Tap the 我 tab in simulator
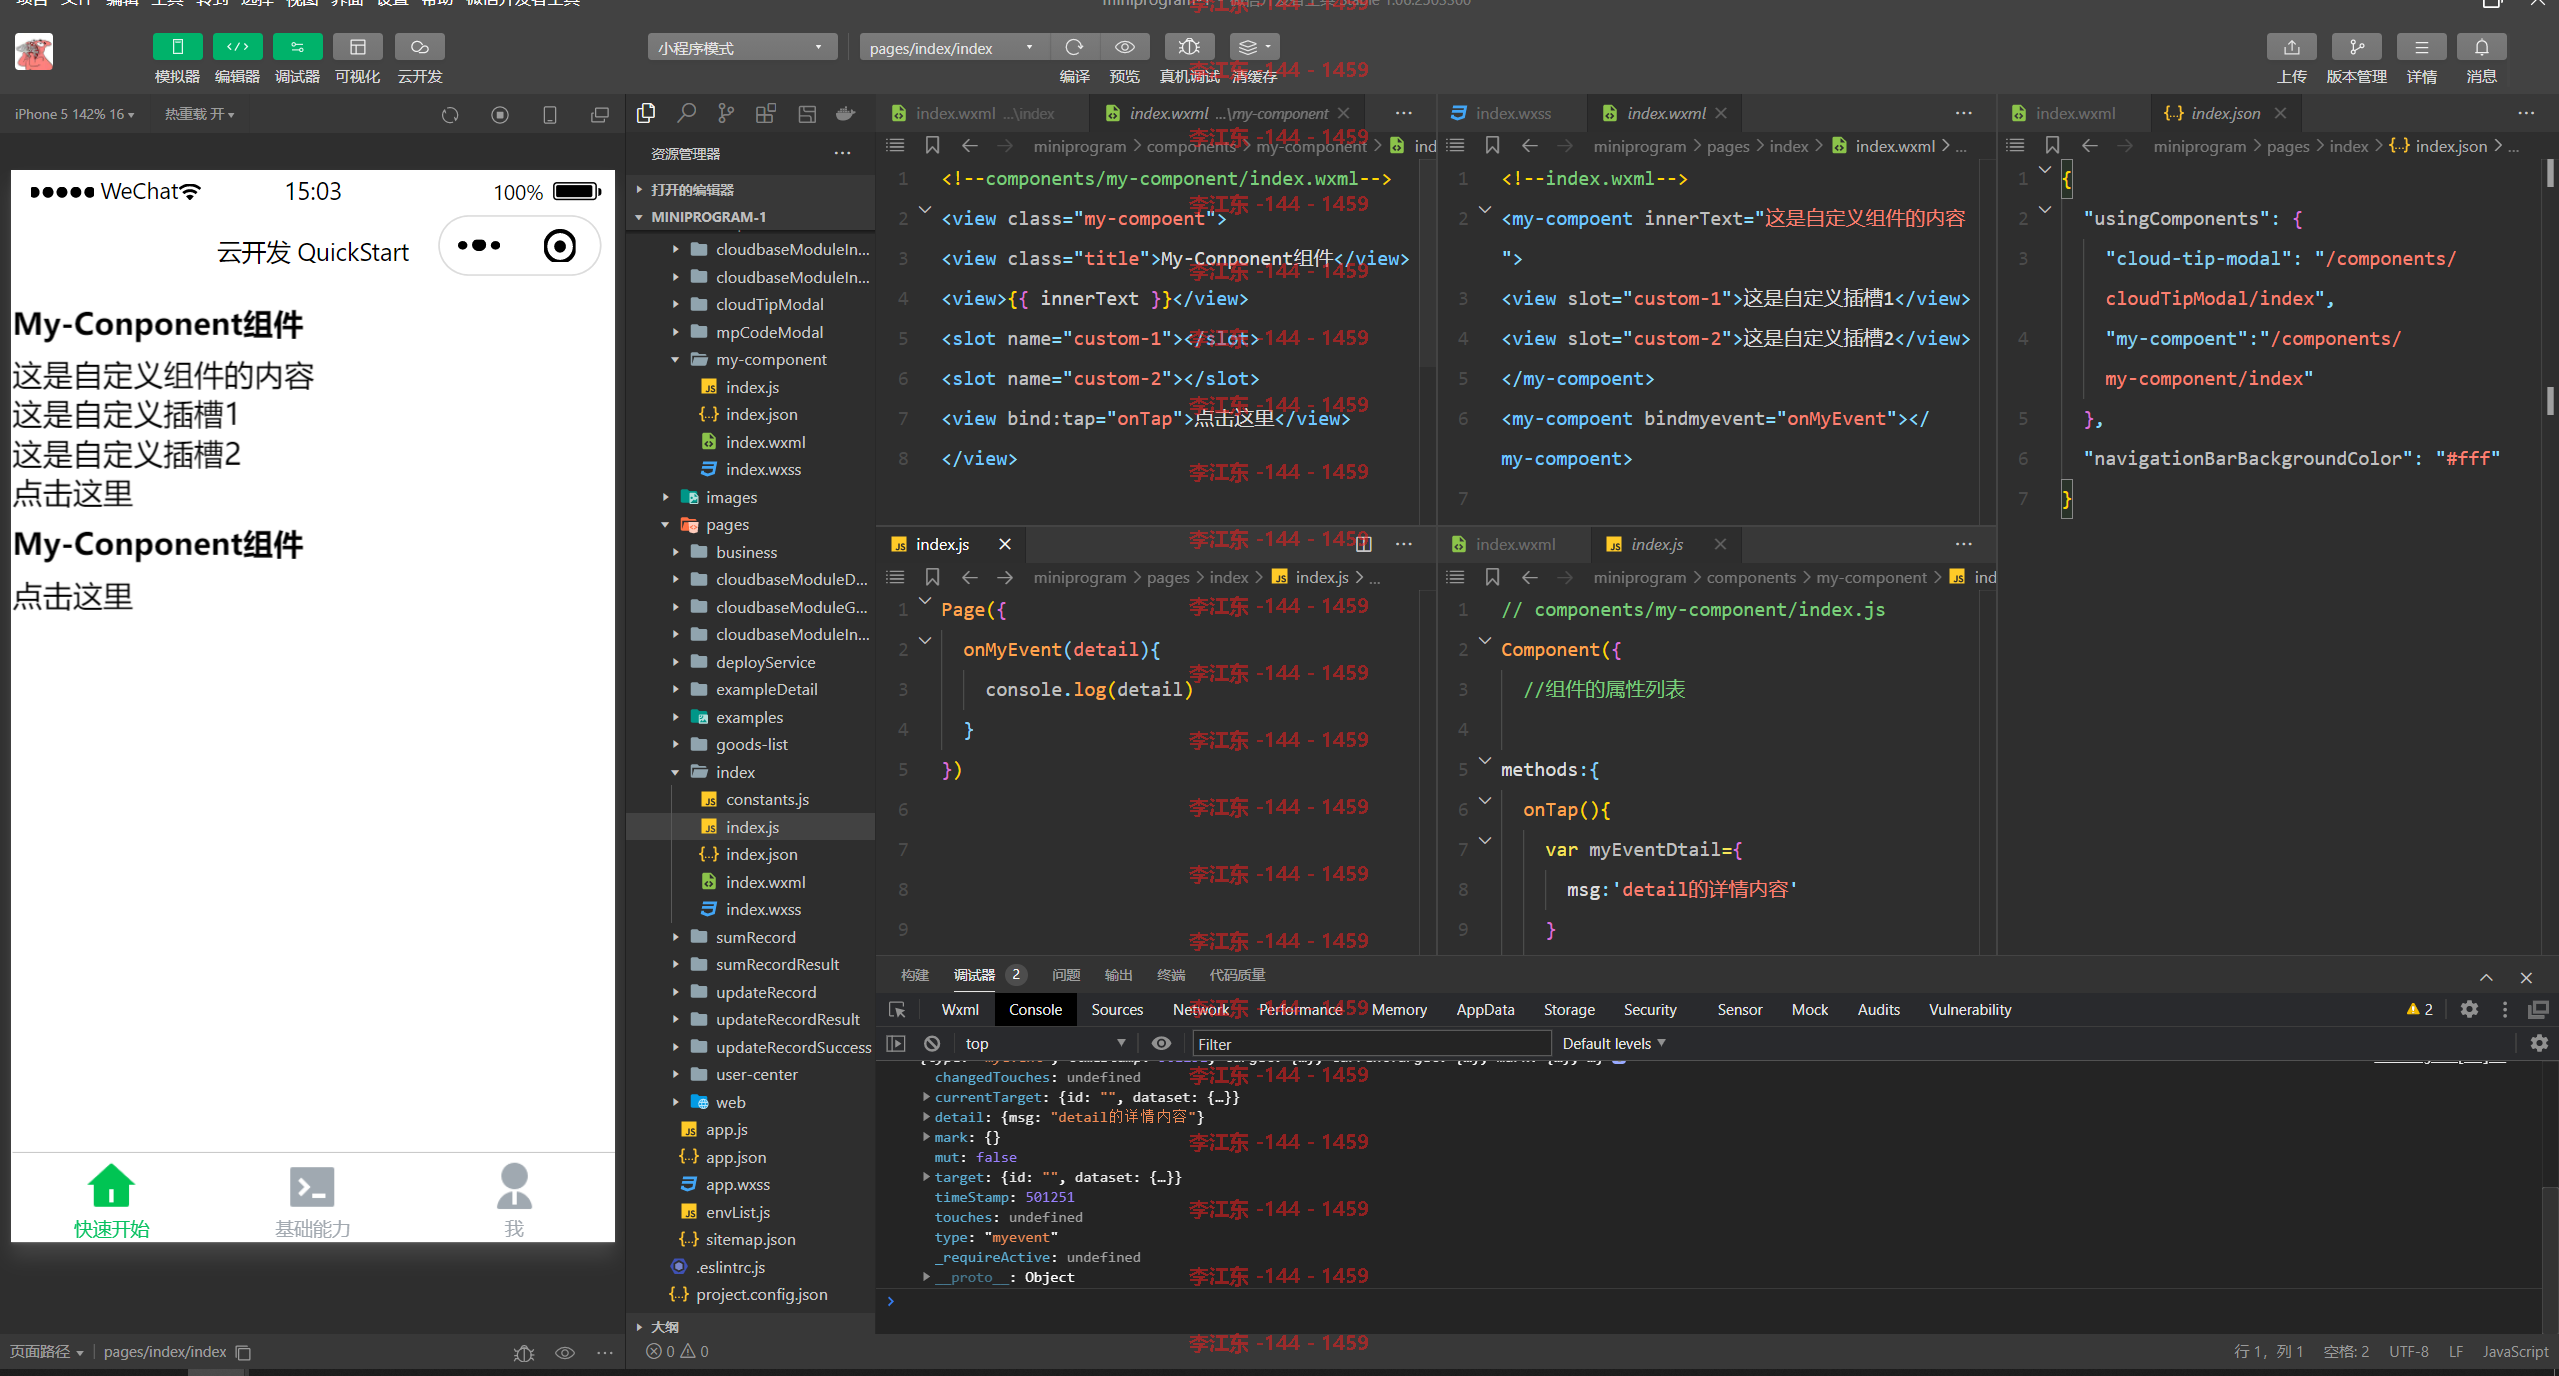2559x1376 pixels. tap(514, 1200)
